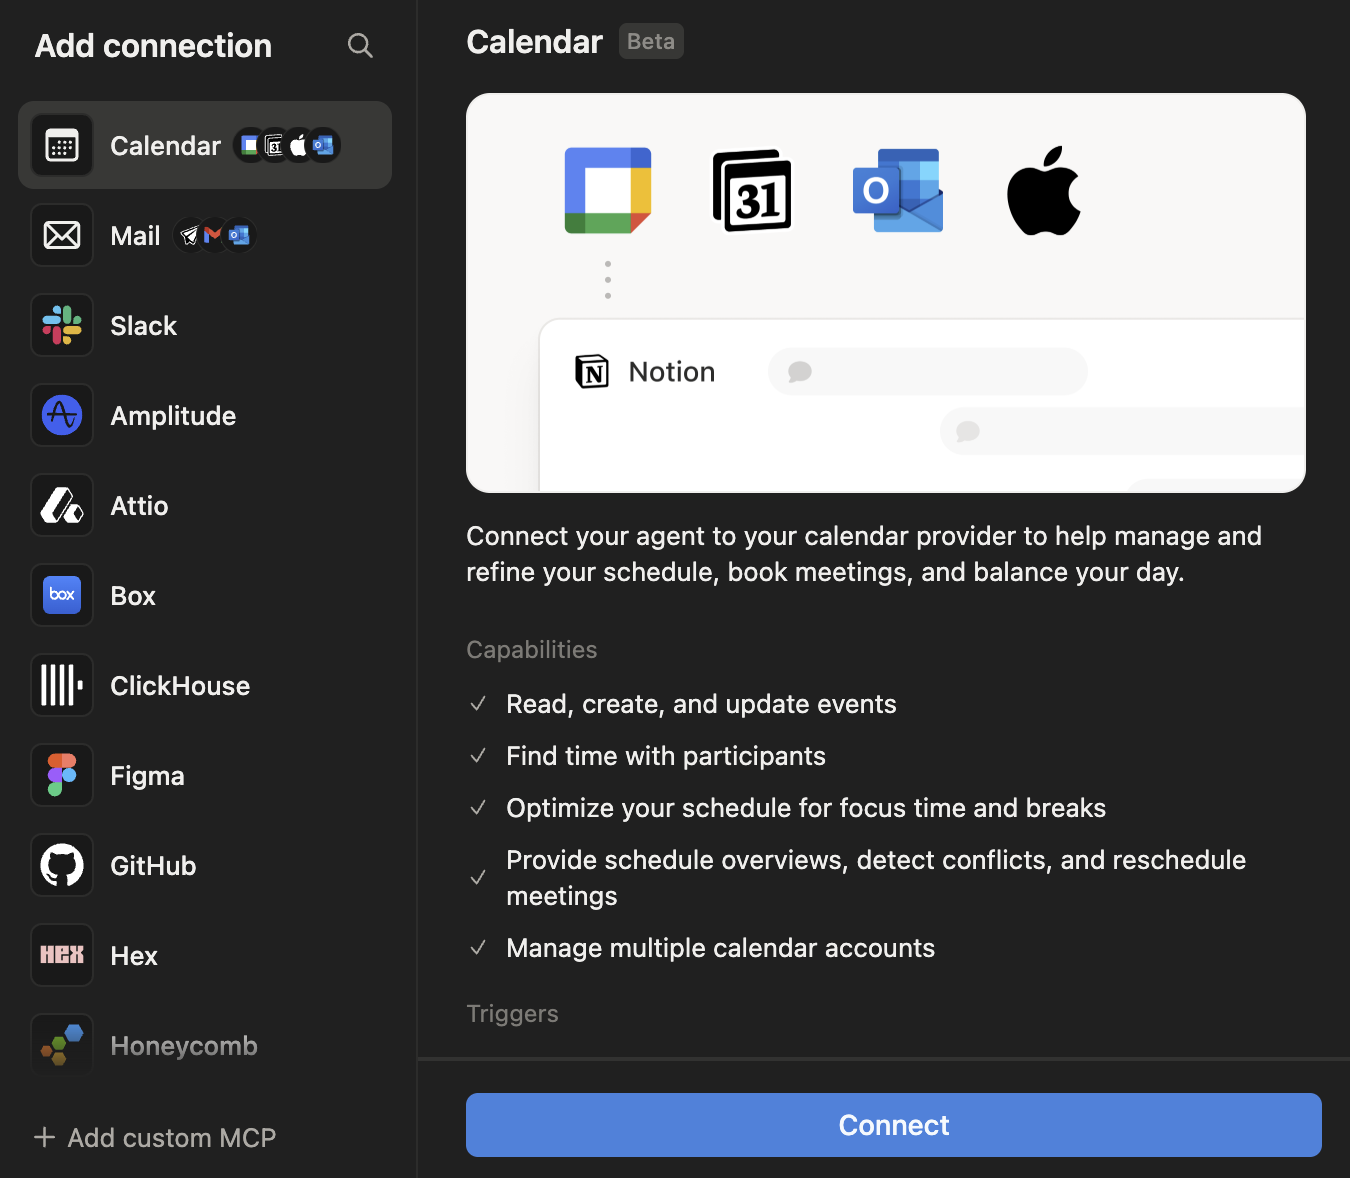Image resolution: width=1350 pixels, height=1178 pixels.
Task: Choose the Amplitude logo icon
Action: [62, 415]
